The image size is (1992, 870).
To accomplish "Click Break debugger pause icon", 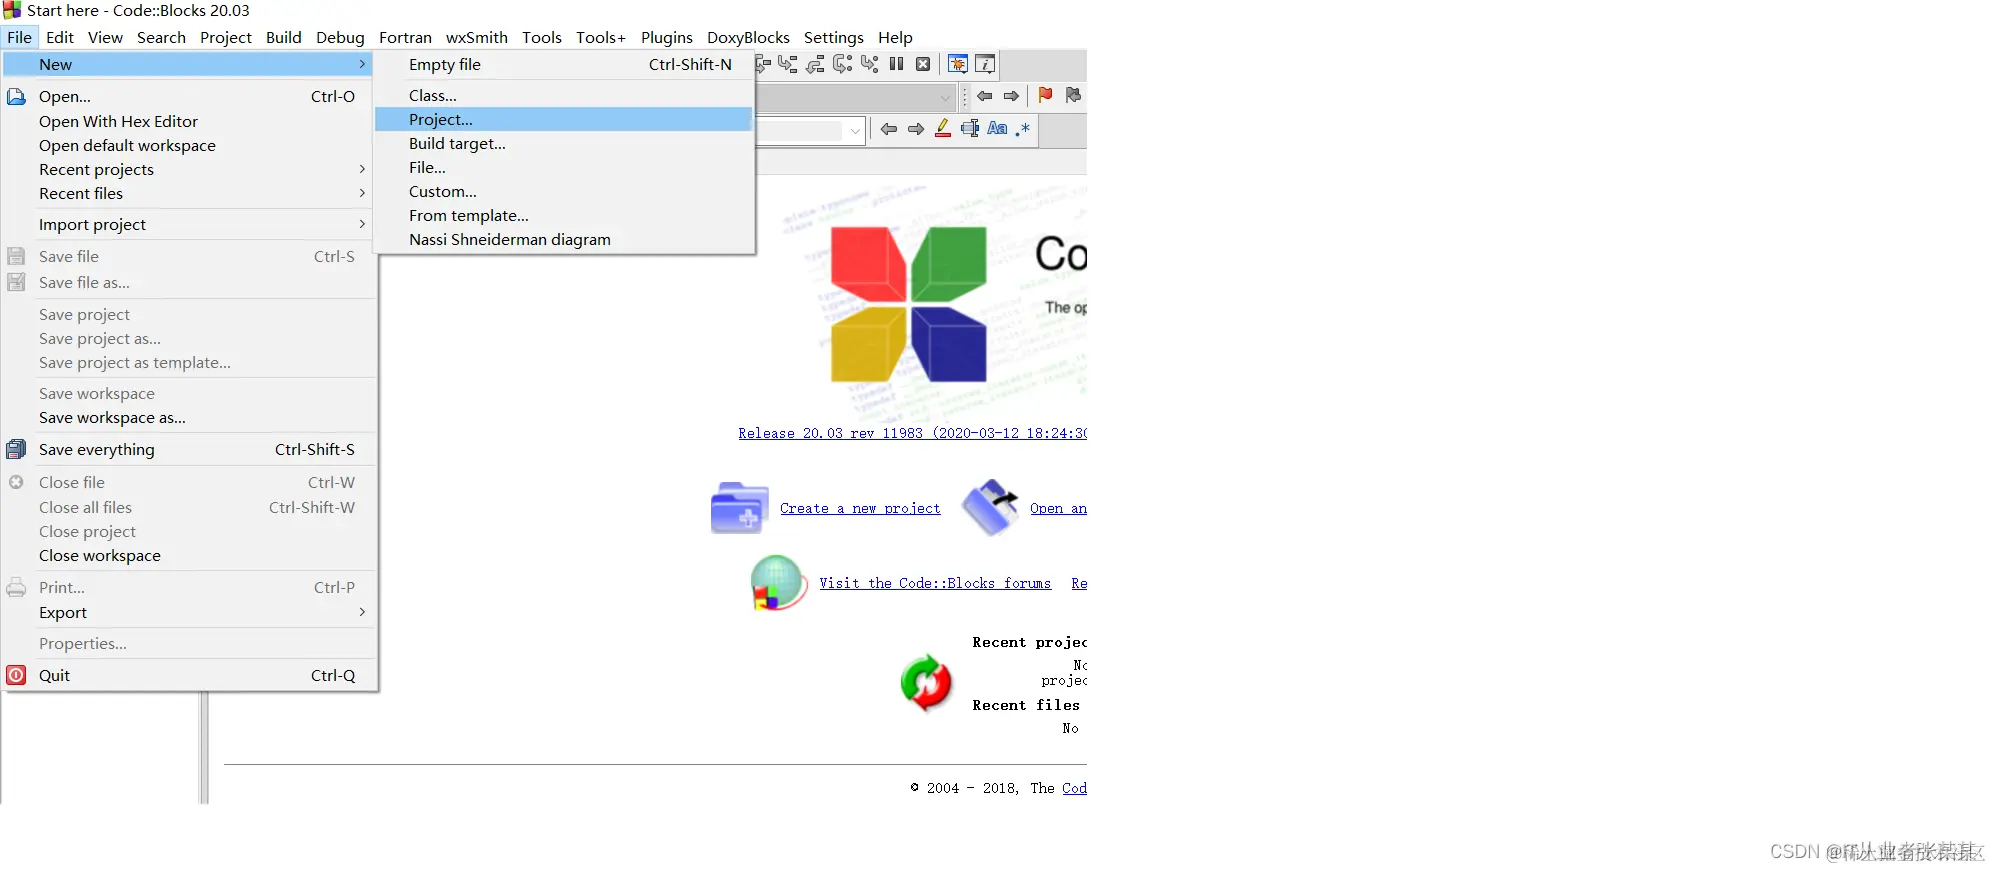I will point(897,64).
